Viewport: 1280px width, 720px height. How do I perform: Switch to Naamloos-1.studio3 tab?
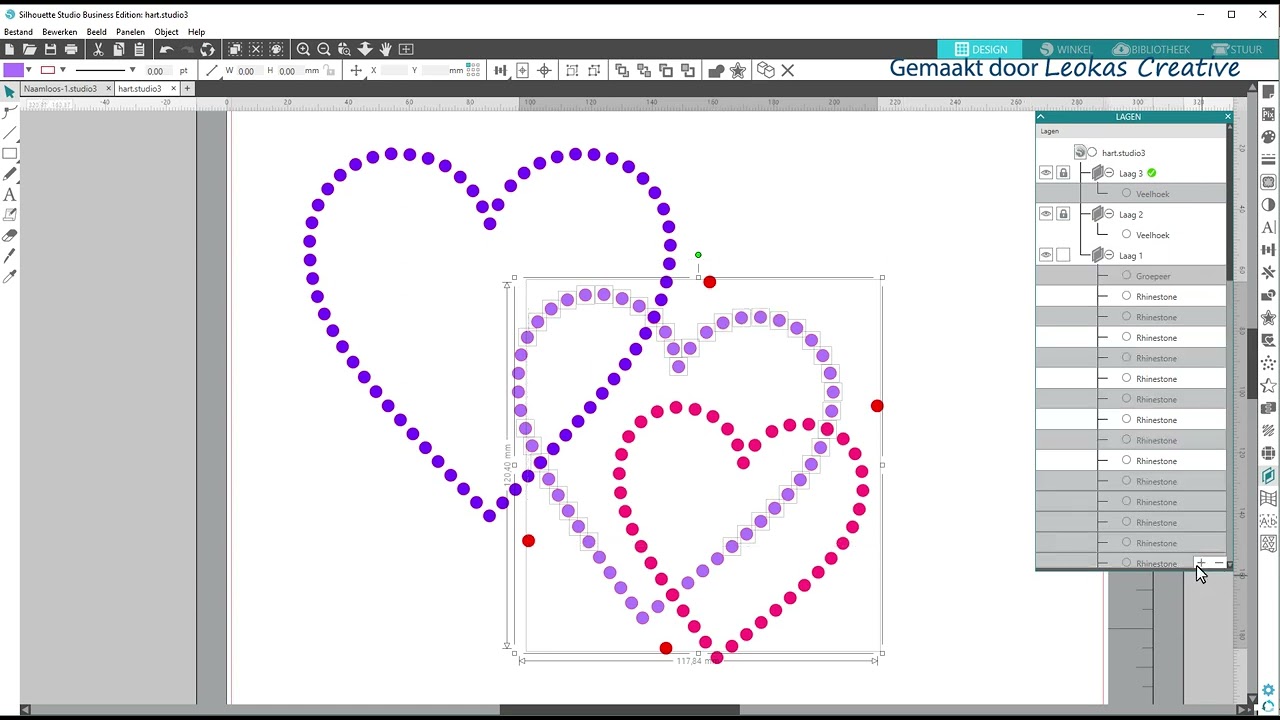coord(60,89)
